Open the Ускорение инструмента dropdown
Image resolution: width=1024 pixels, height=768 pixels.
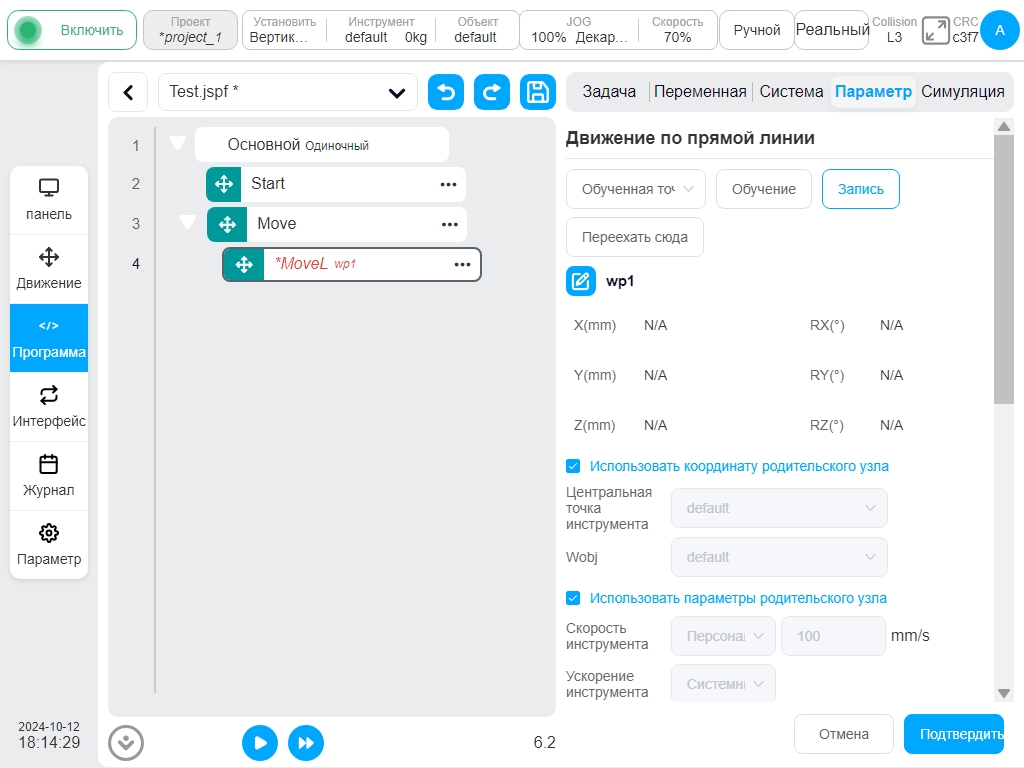click(x=724, y=684)
